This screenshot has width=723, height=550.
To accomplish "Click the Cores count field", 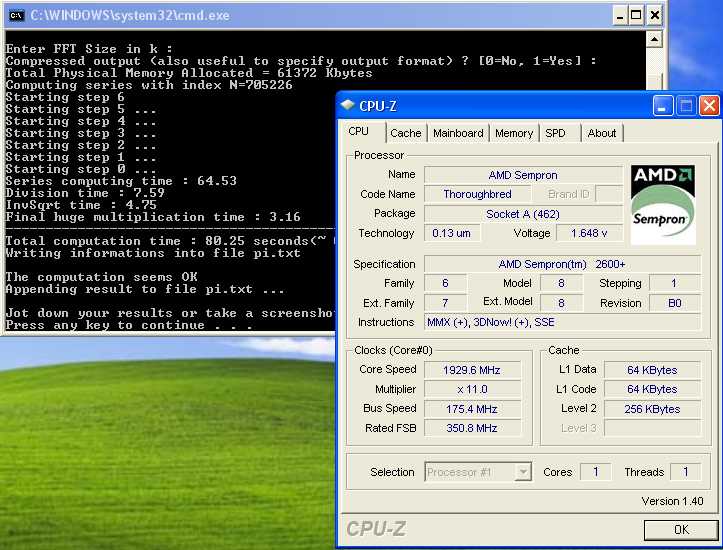I will pos(595,472).
